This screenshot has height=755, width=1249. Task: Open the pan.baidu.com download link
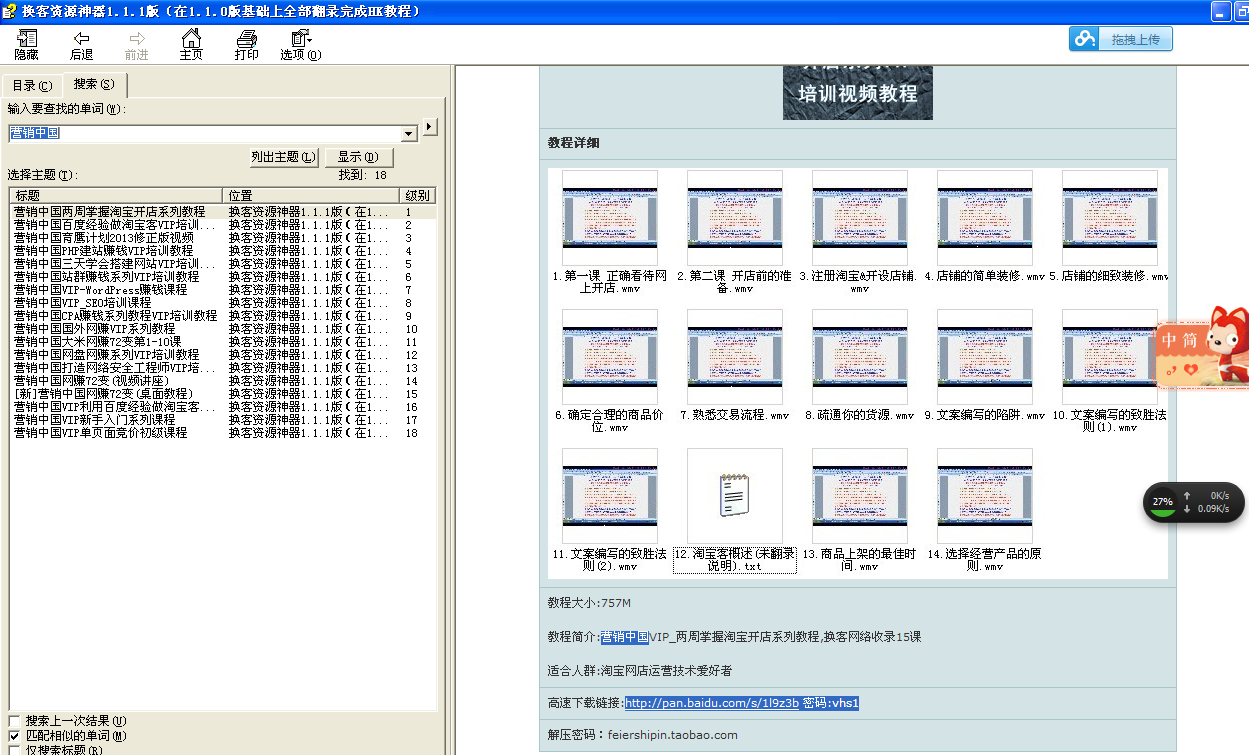pyautogui.click(x=712, y=703)
